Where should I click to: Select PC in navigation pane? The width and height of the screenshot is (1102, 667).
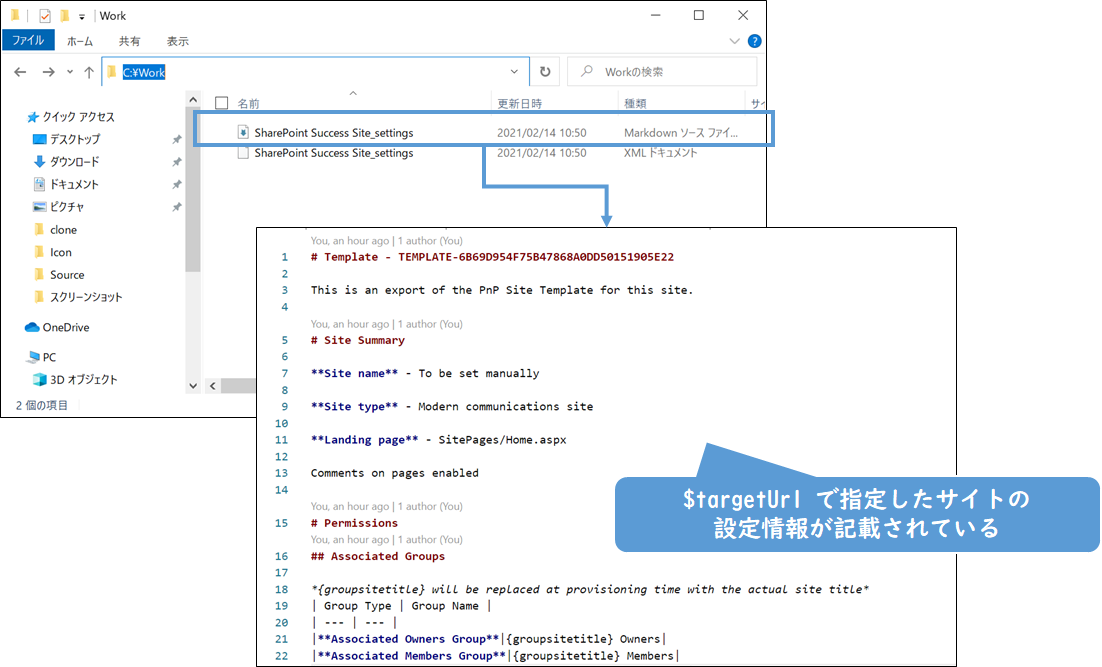[x=49, y=357]
